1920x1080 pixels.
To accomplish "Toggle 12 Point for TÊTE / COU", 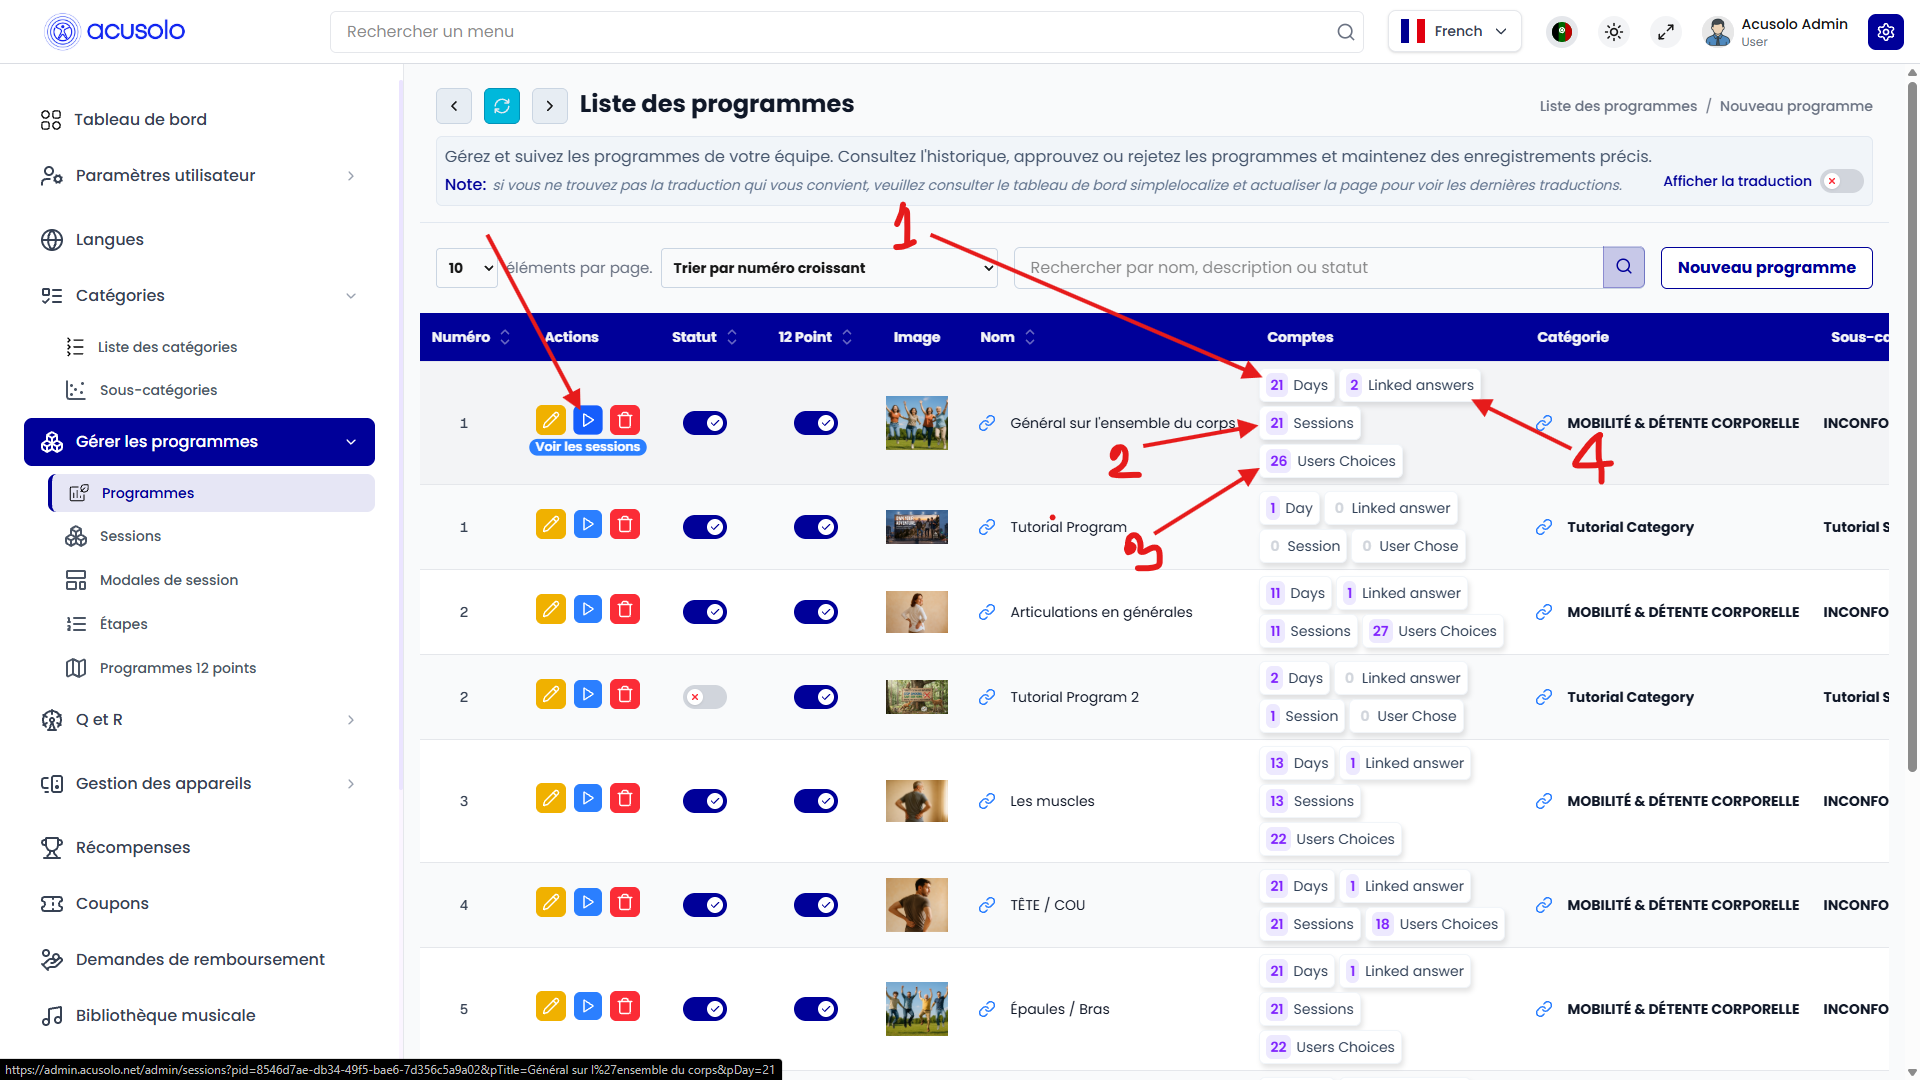I will pos(816,905).
